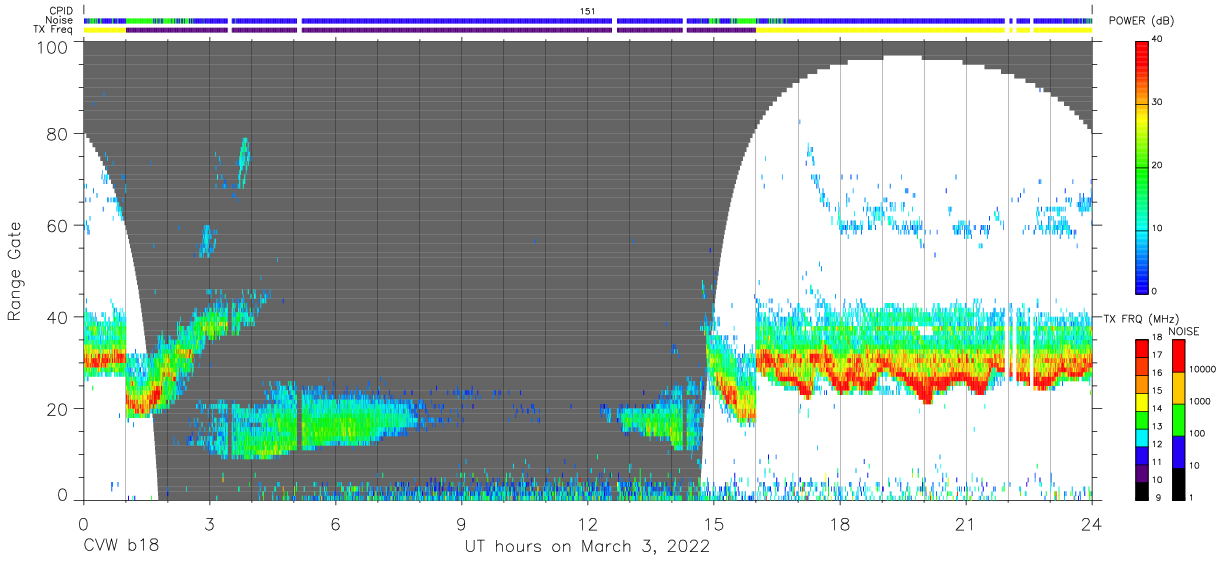Image resolution: width=1228 pixels, height=567 pixels.
Task: Select the red 10000 segment of the noise colorbar
Action: [x=1178, y=356]
